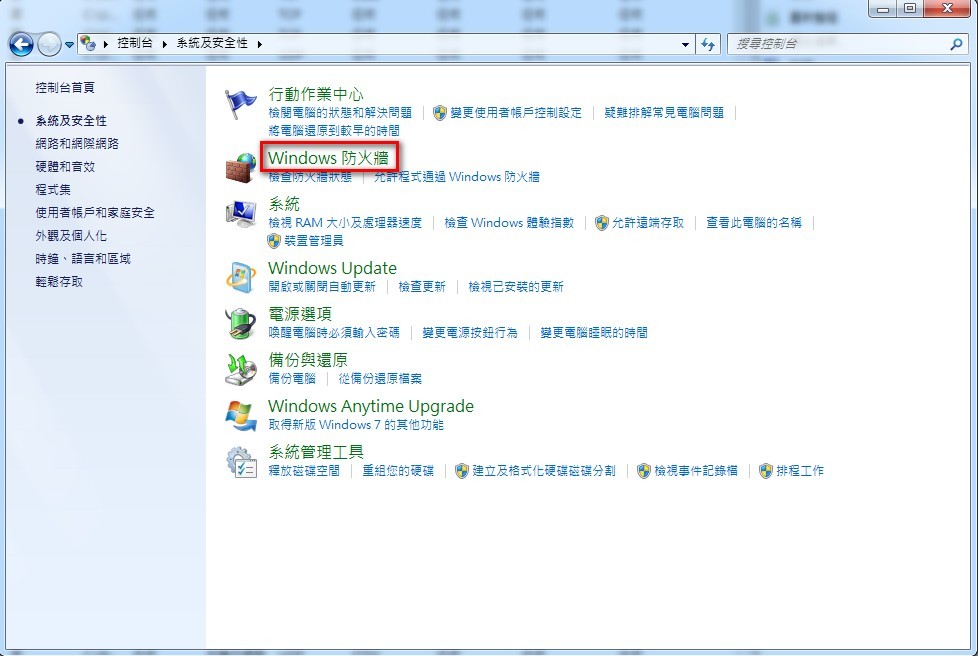978x656 pixels.
Task: Click the Action Center flag icon
Action: tap(241, 104)
